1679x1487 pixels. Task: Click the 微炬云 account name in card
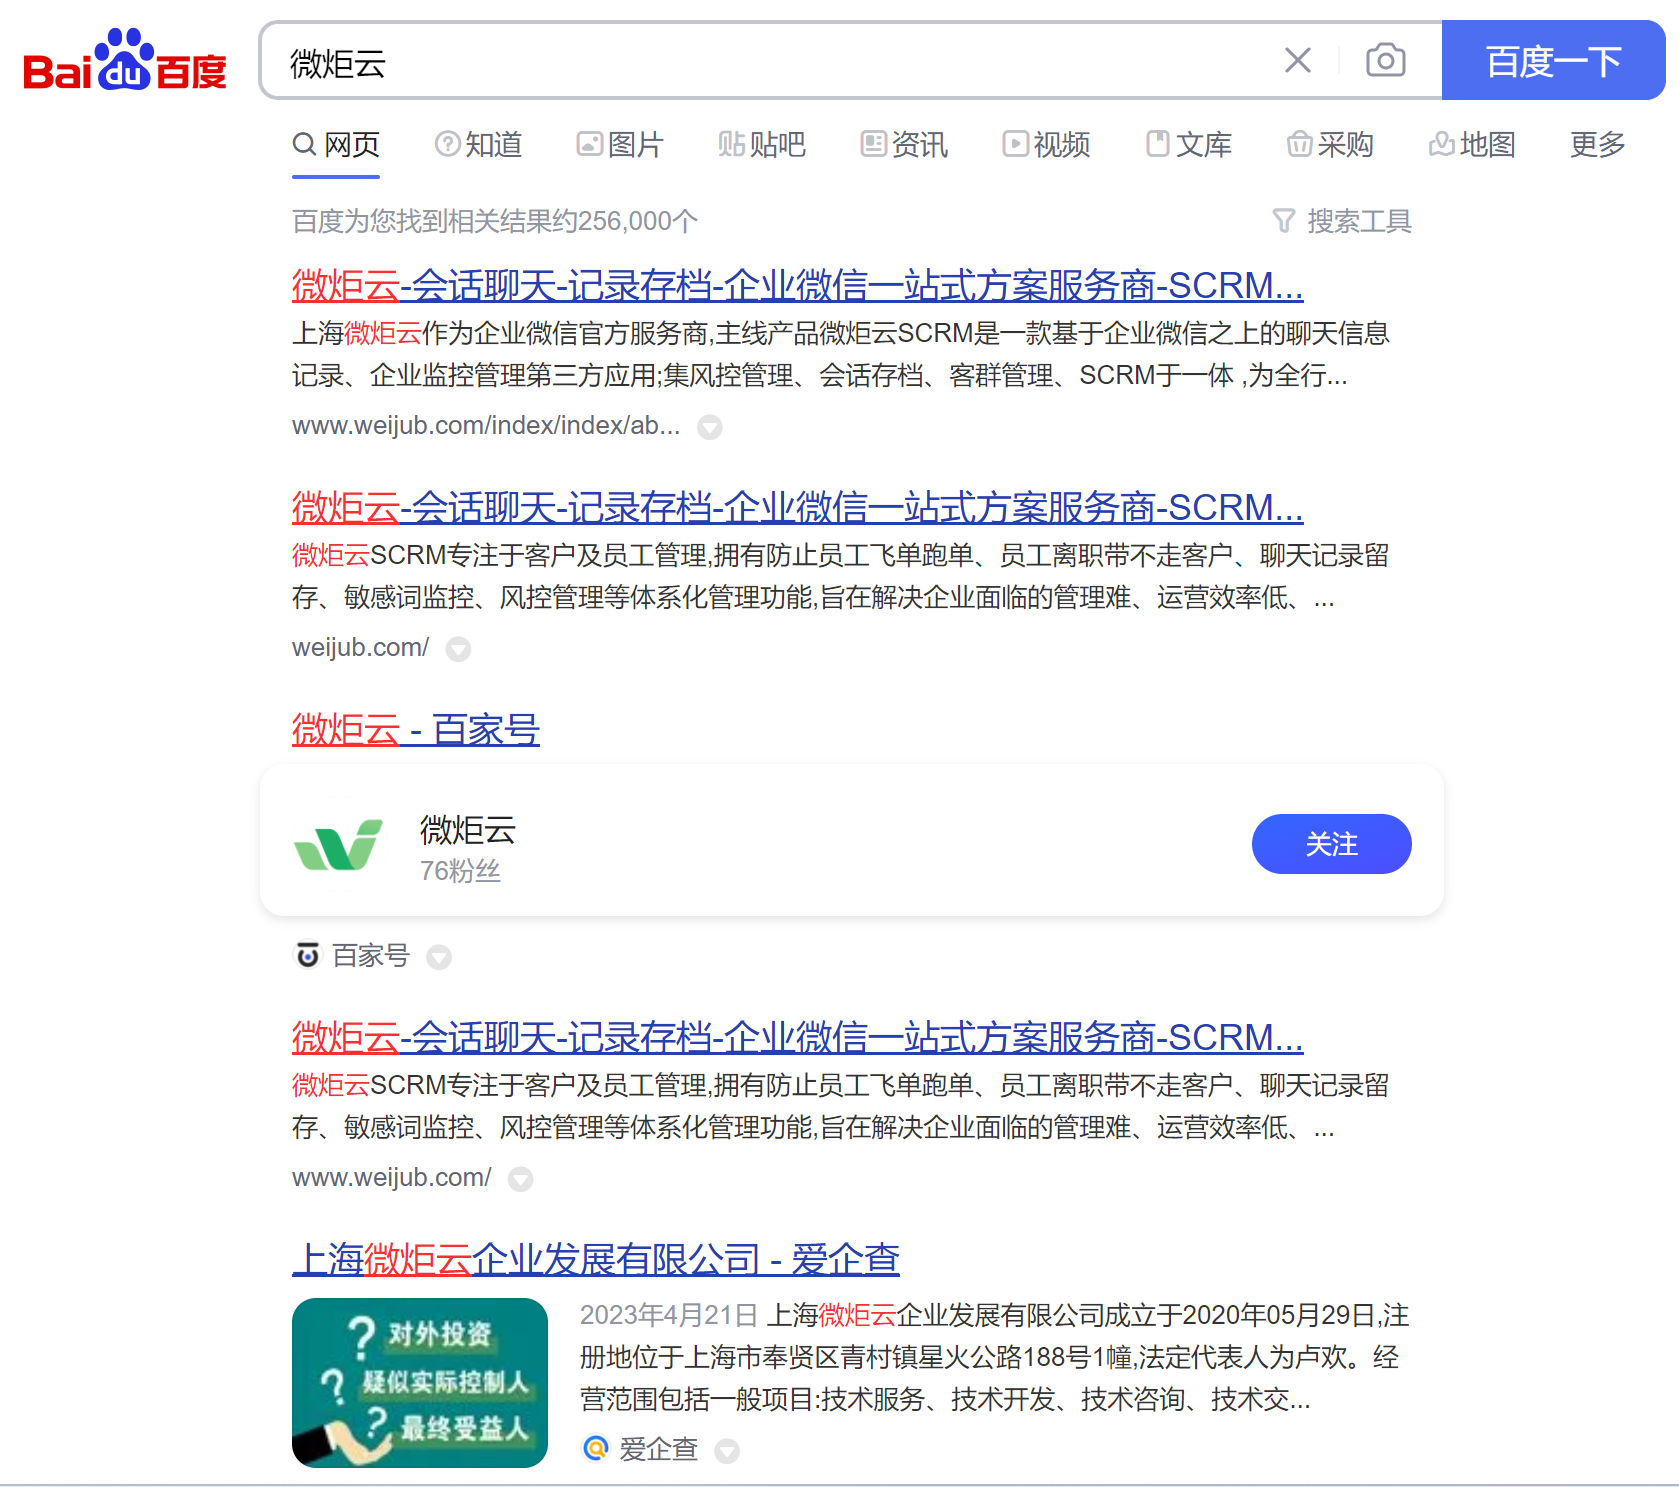click(468, 830)
